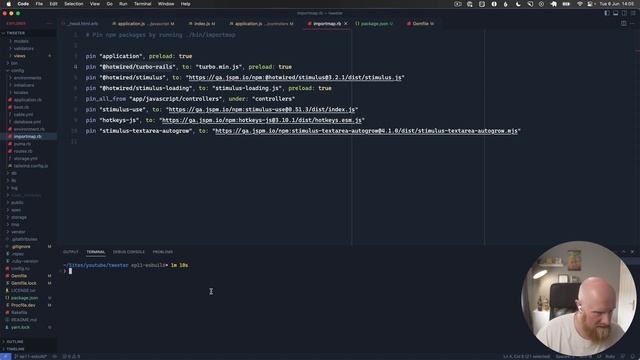Screen dimensions: 640x360
Task: Open routes.rb in the file tree
Action: 23,151
